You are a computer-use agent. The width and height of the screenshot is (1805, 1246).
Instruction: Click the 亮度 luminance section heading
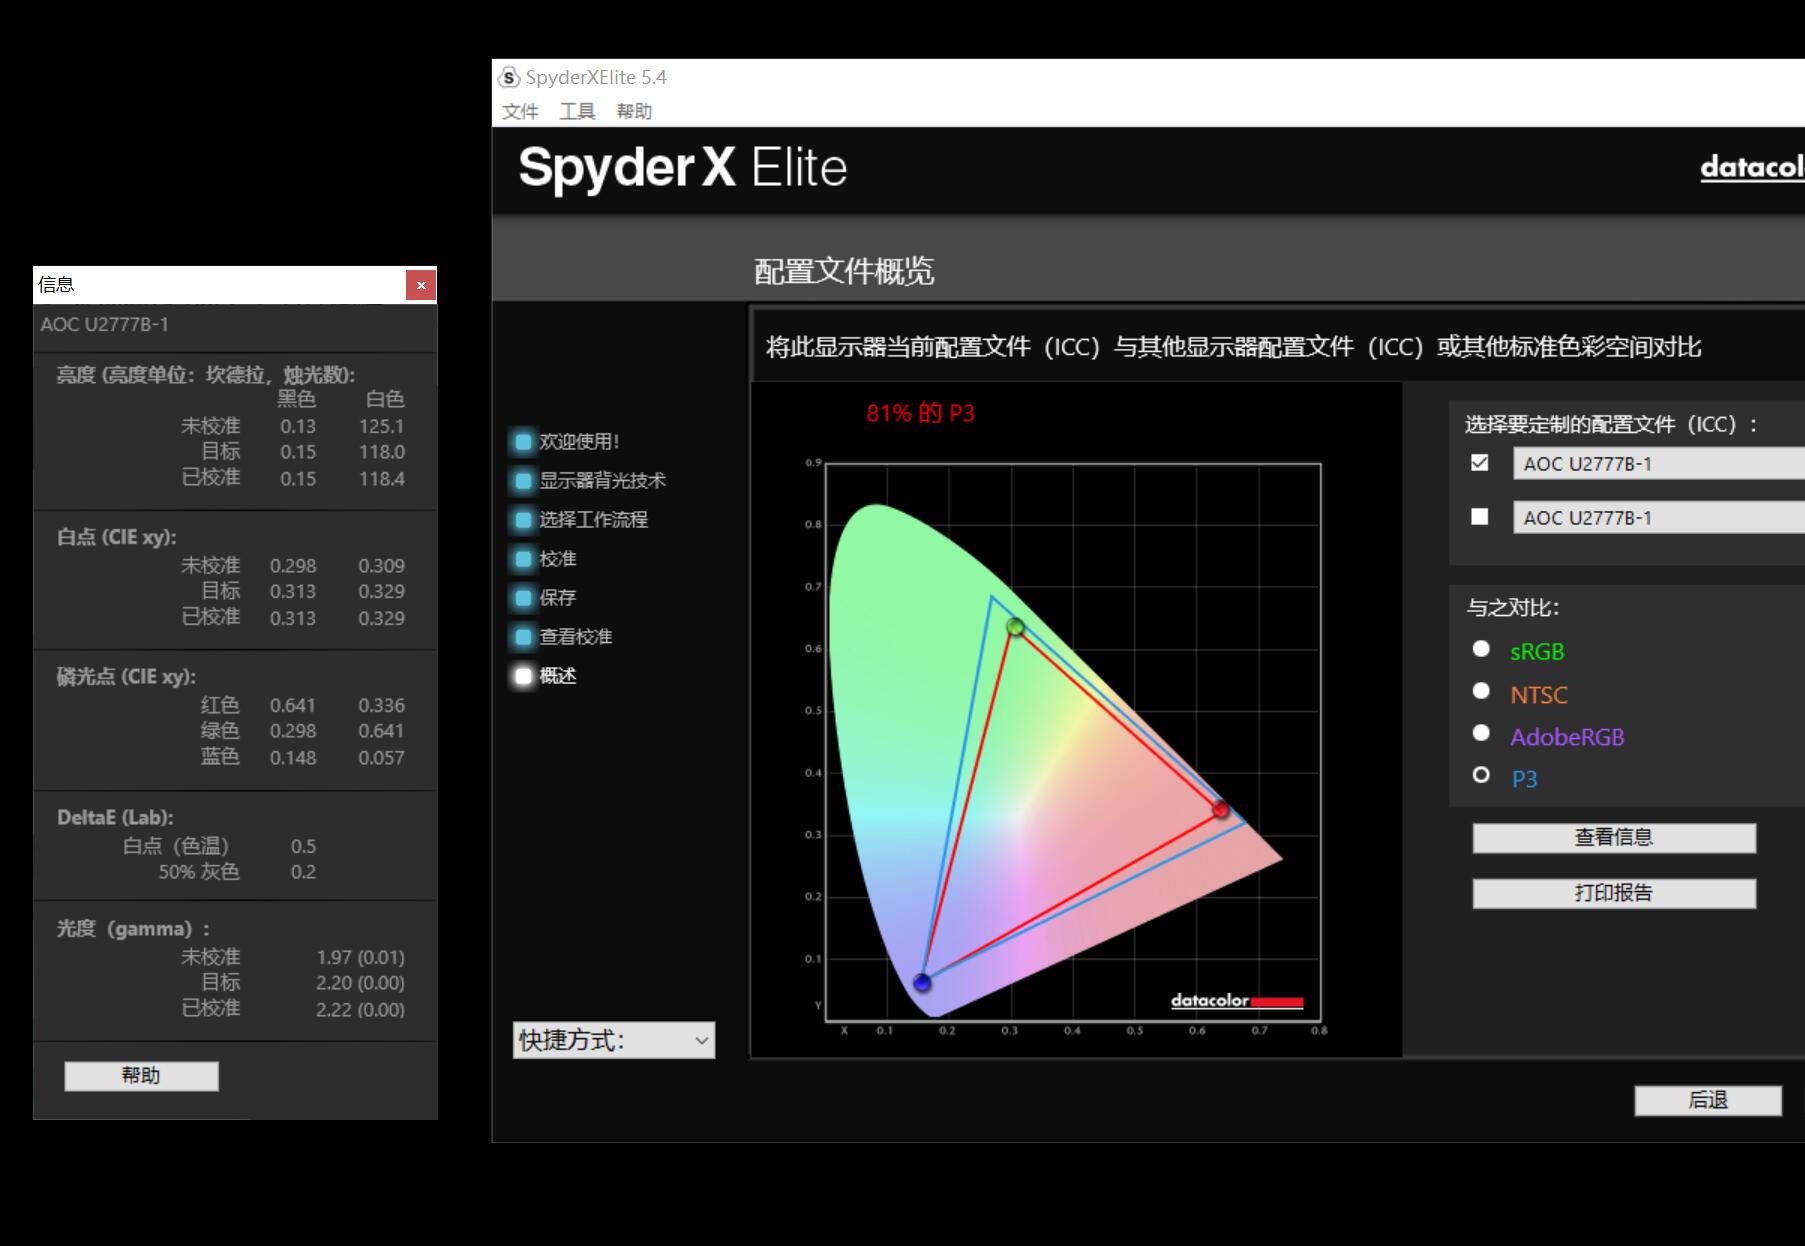point(205,375)
